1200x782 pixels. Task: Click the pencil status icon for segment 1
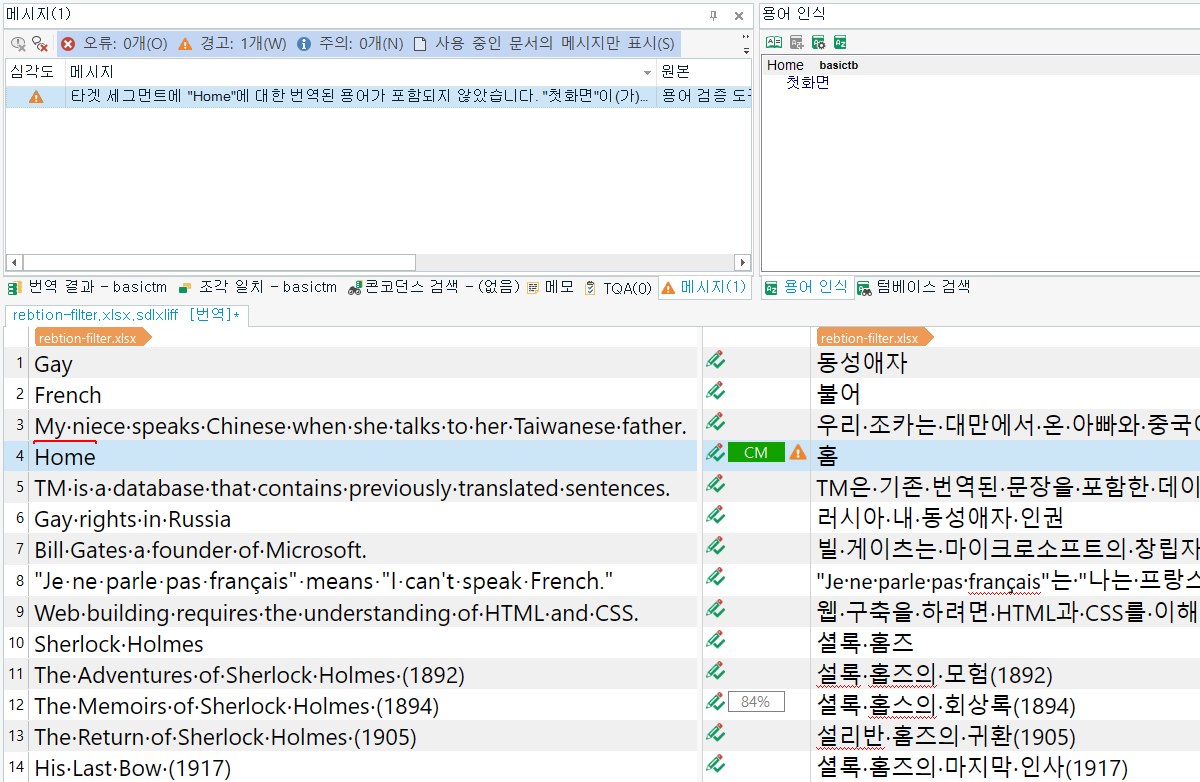[x=715, y=360]
